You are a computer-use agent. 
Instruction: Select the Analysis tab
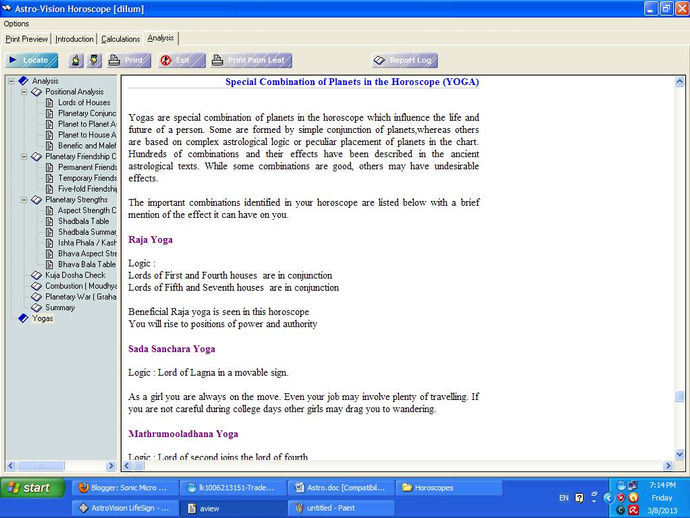161,38
